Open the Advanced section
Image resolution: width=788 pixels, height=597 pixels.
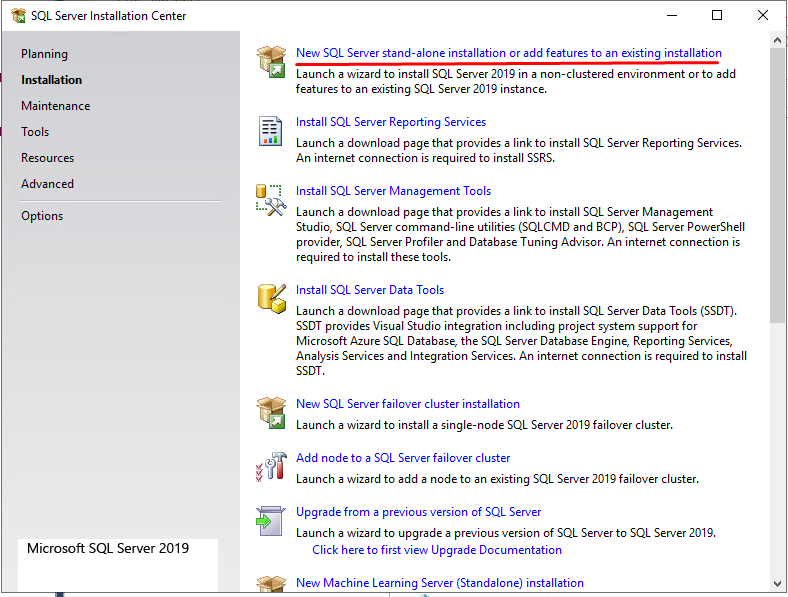pyautogui.click(x=47, y=184)
